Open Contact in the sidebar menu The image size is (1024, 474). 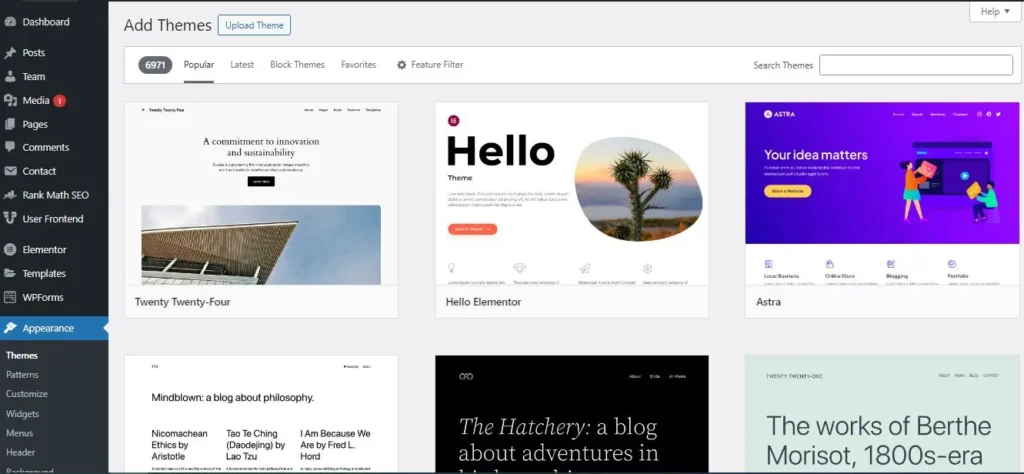(x=39, y=171)
